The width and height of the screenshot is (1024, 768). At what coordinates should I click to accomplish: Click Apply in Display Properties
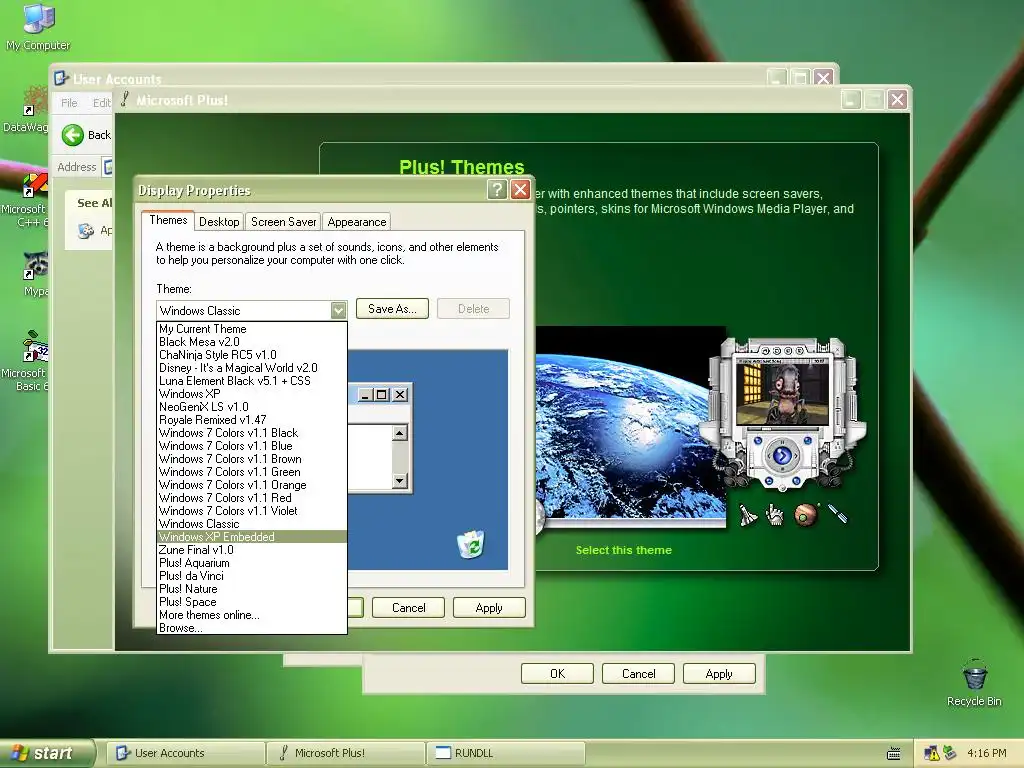tap(489, 608)
